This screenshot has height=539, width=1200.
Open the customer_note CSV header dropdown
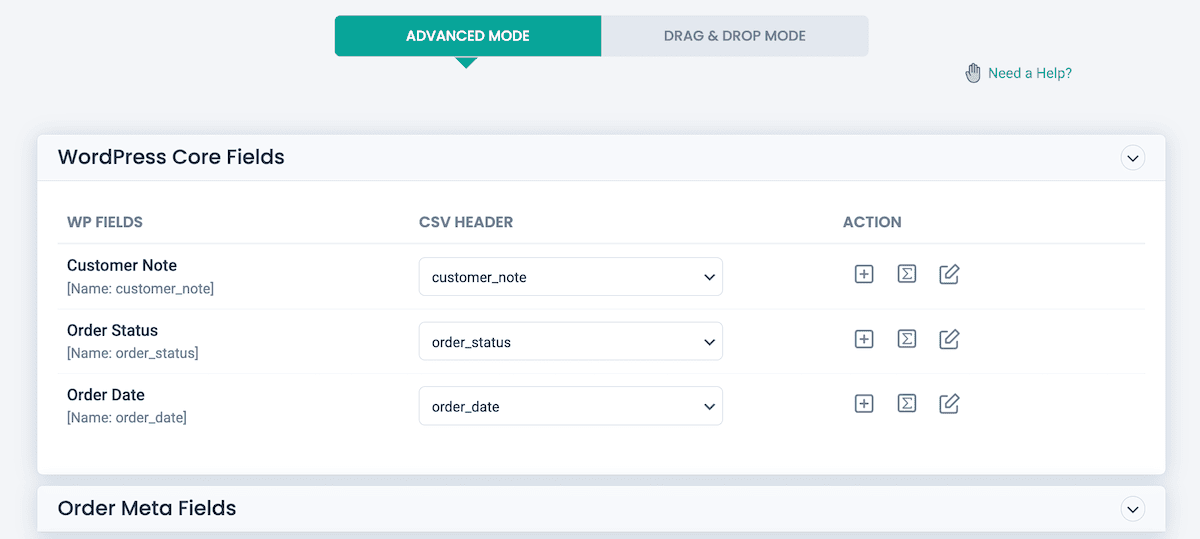point(571,277)
